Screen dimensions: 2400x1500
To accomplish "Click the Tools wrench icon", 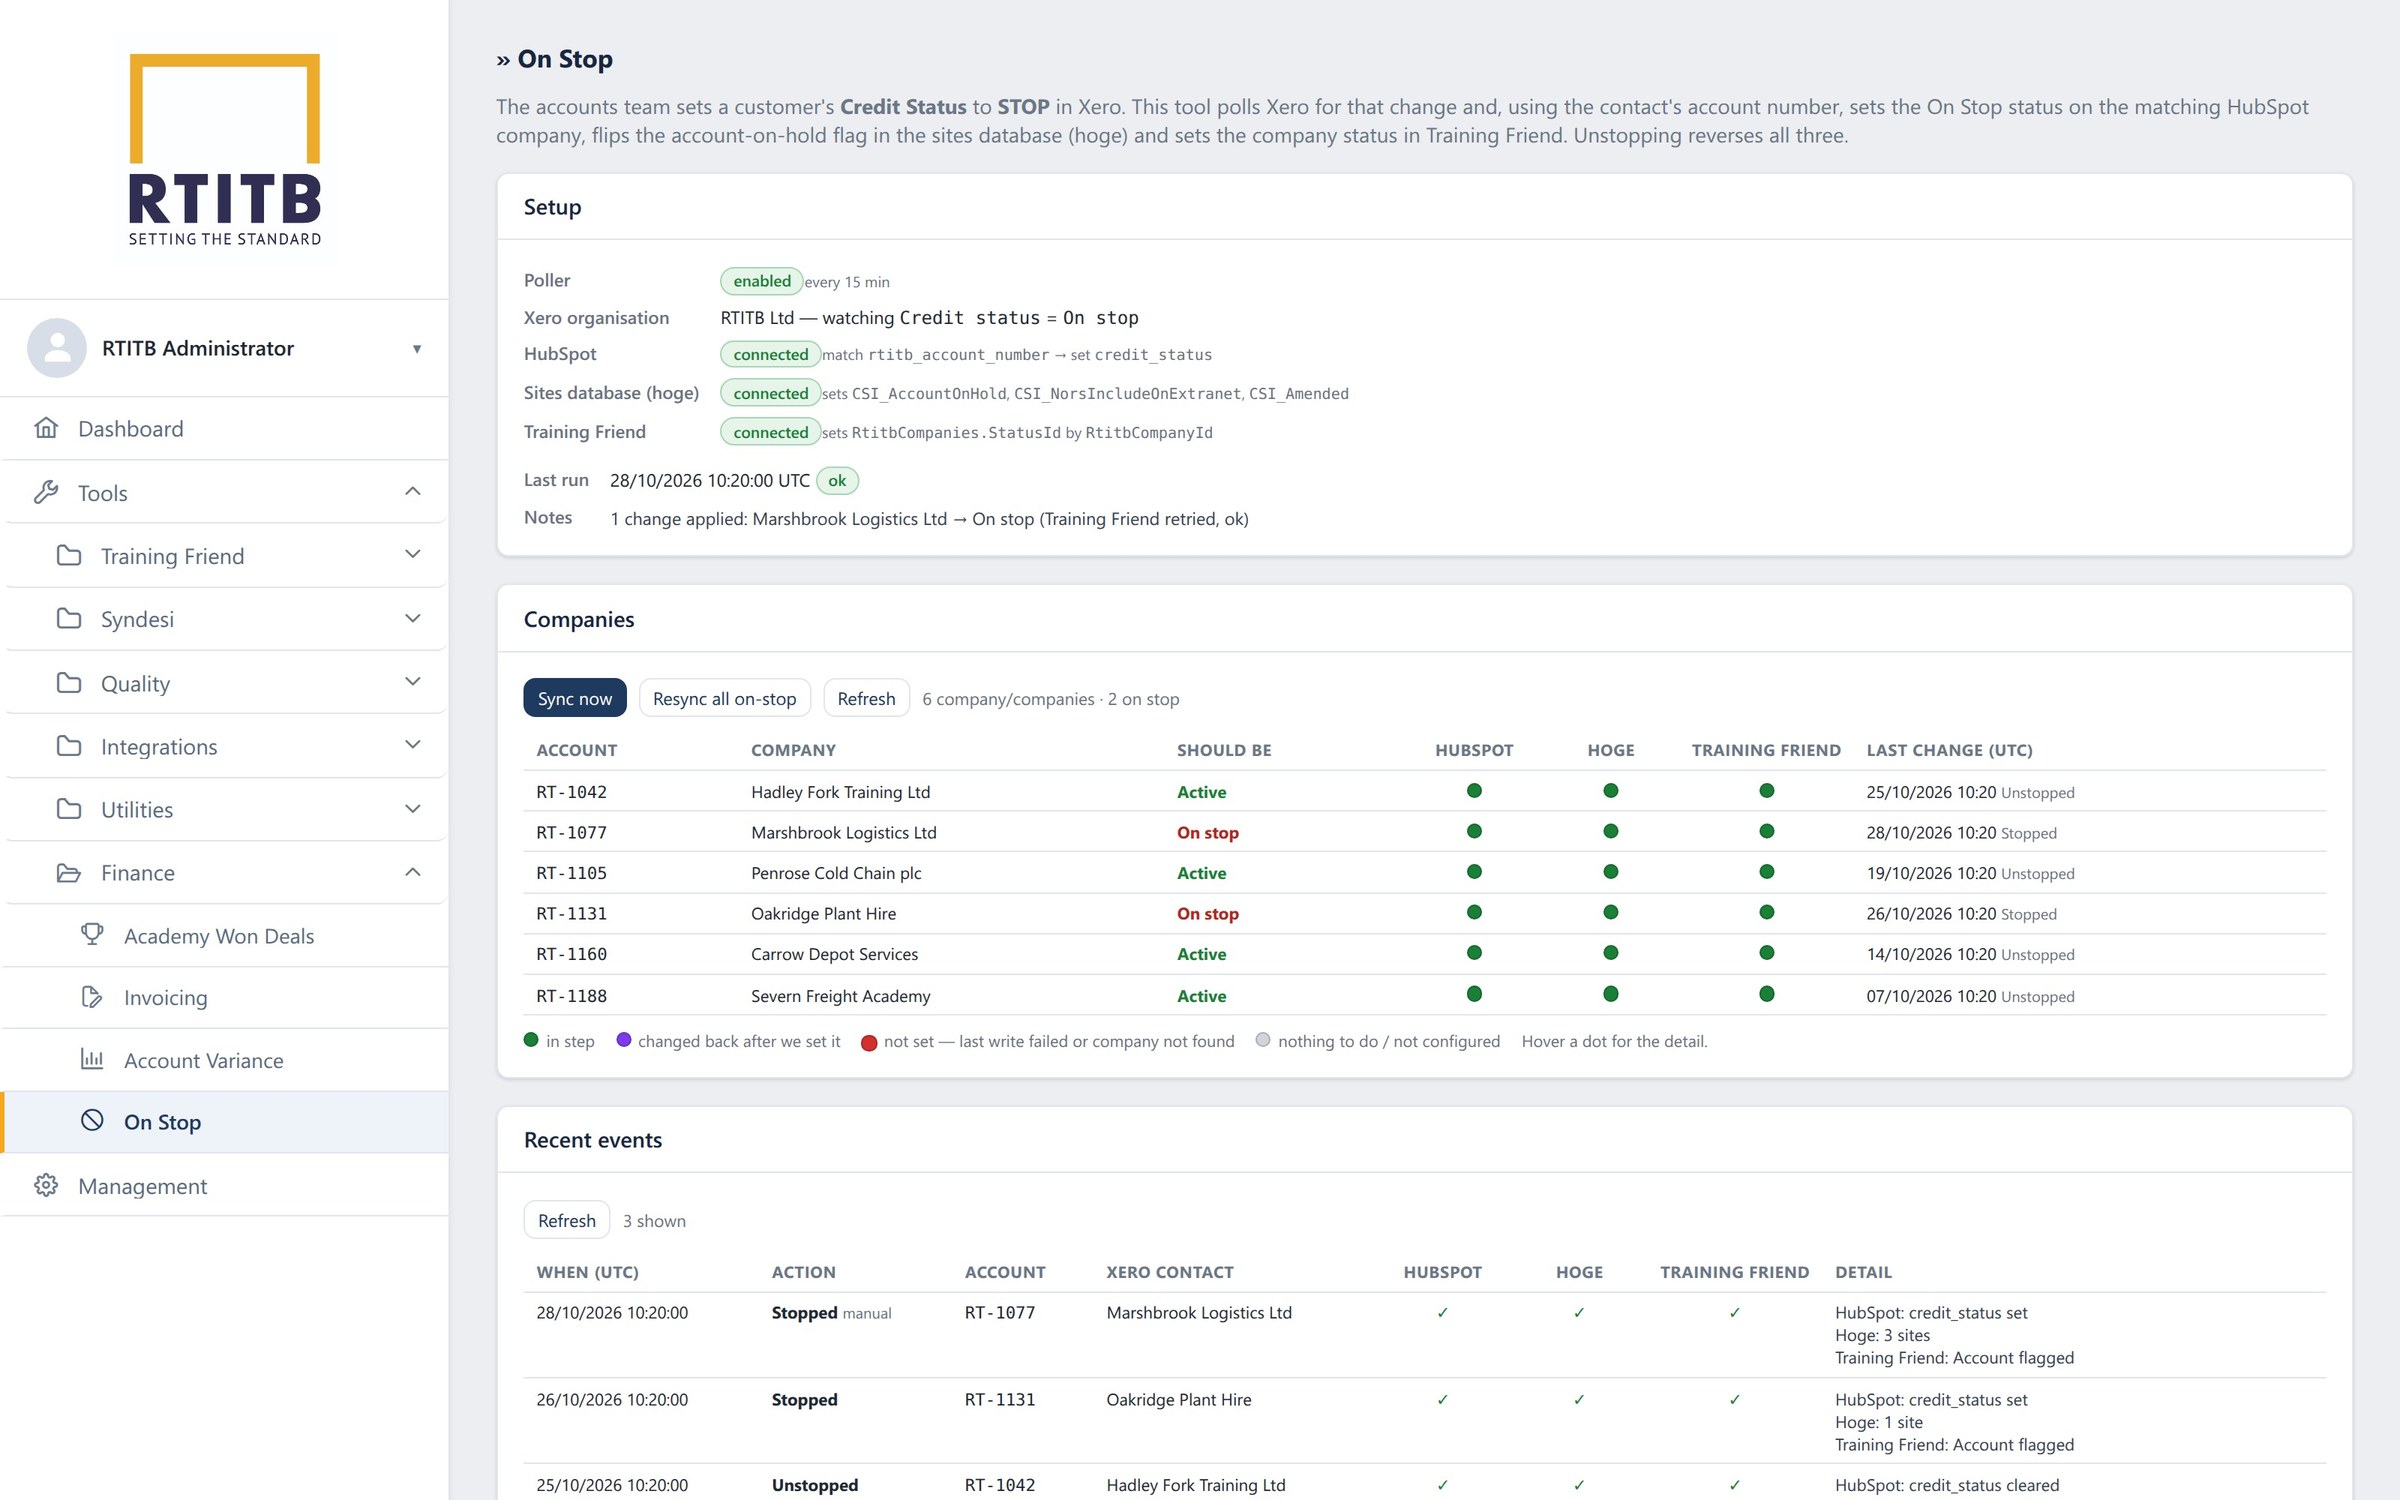I will coord(46,492).
